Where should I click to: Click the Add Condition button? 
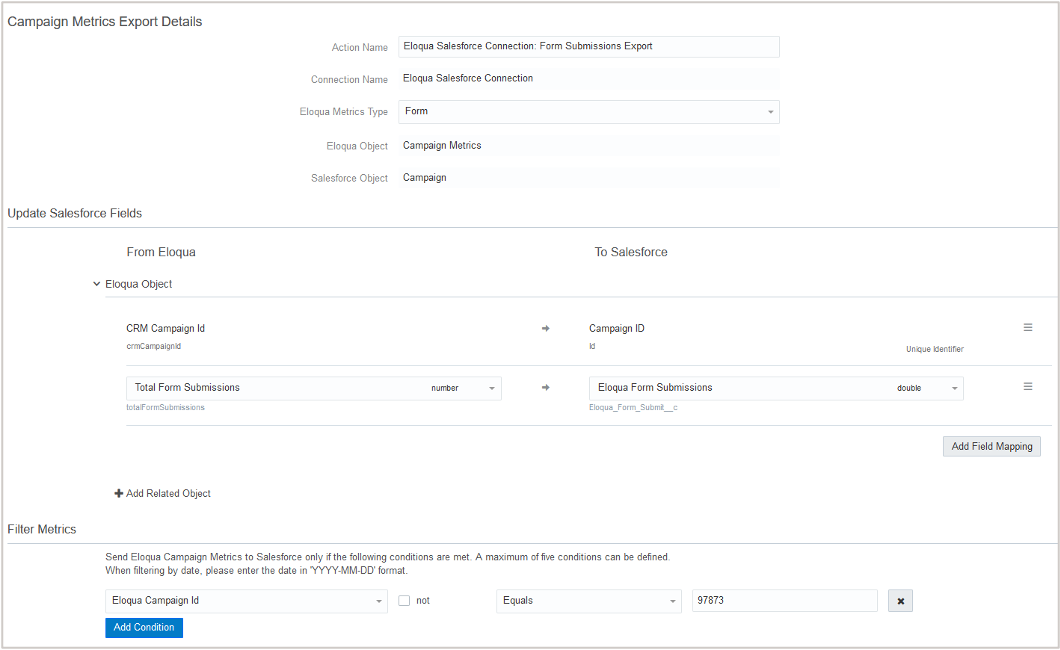coord(144,627)
